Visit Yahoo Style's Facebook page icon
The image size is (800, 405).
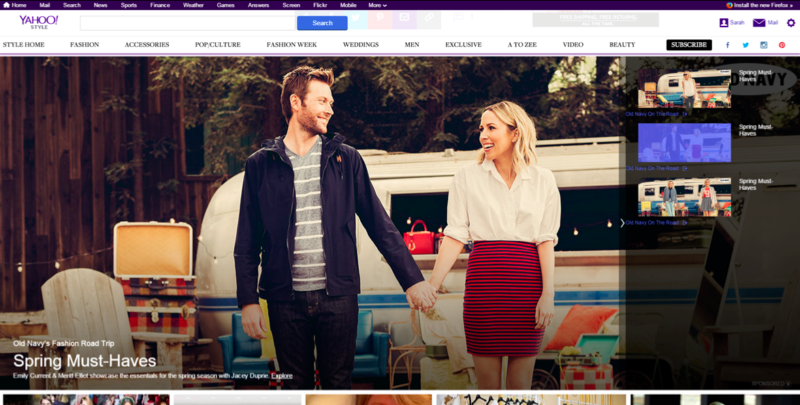[728, 45]
